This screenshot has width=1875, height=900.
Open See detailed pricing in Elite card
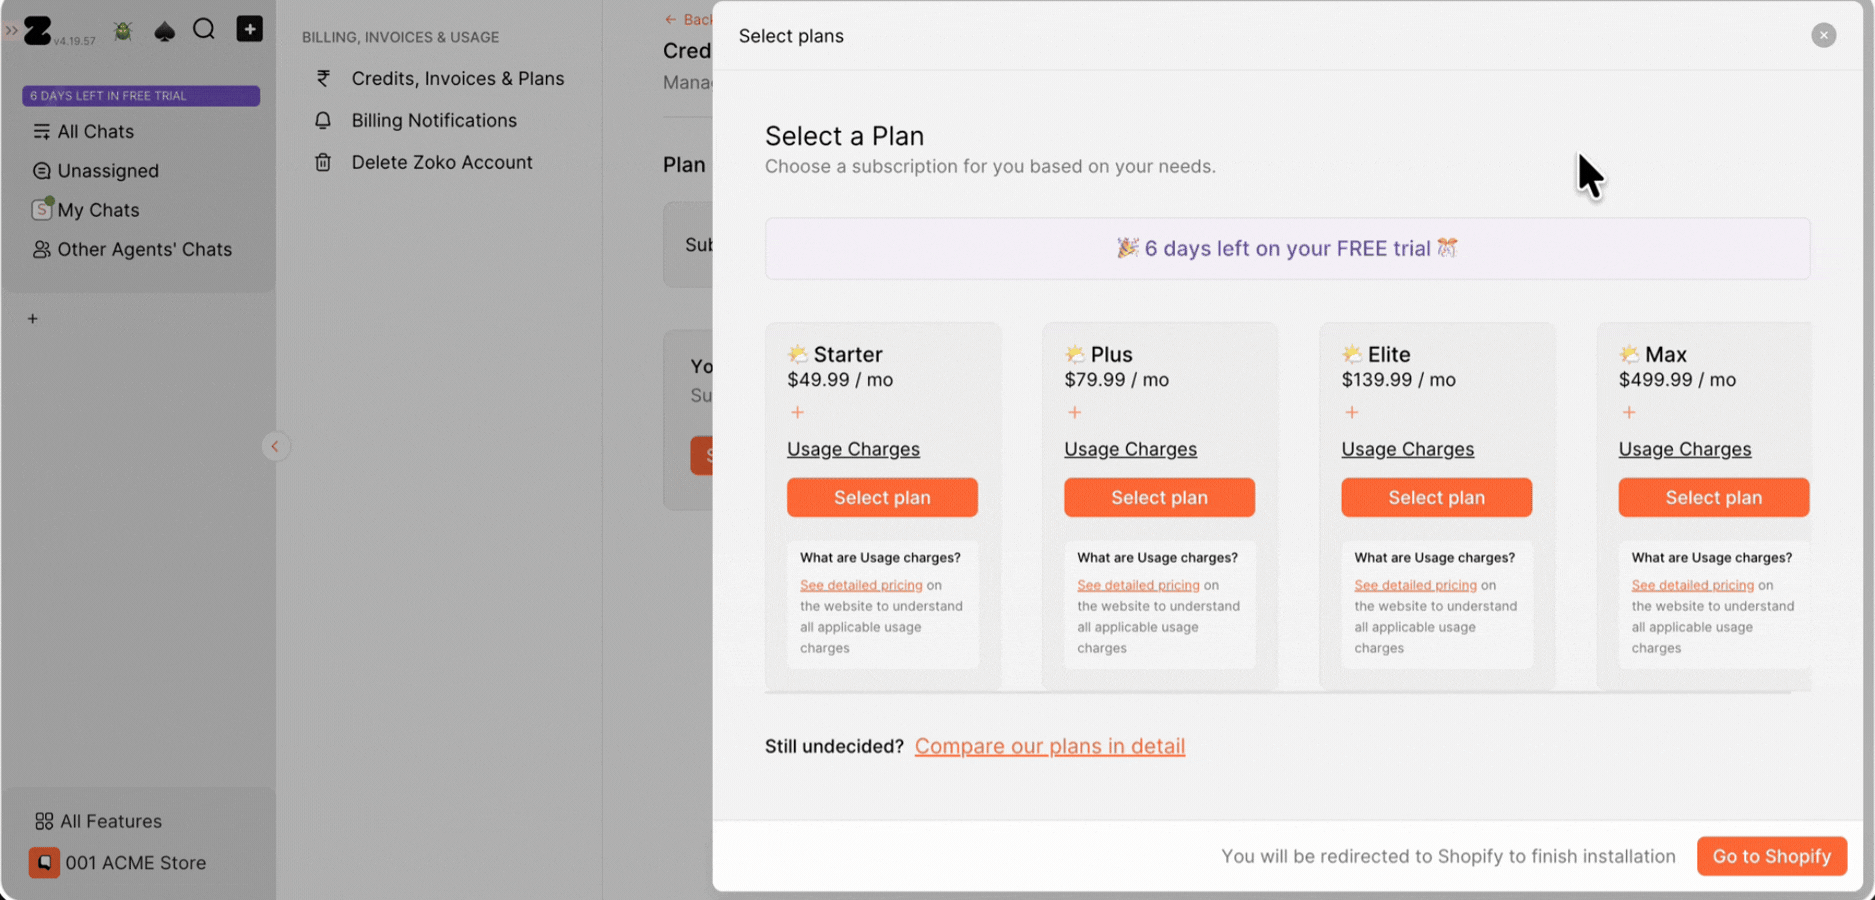coord(1415,585)
